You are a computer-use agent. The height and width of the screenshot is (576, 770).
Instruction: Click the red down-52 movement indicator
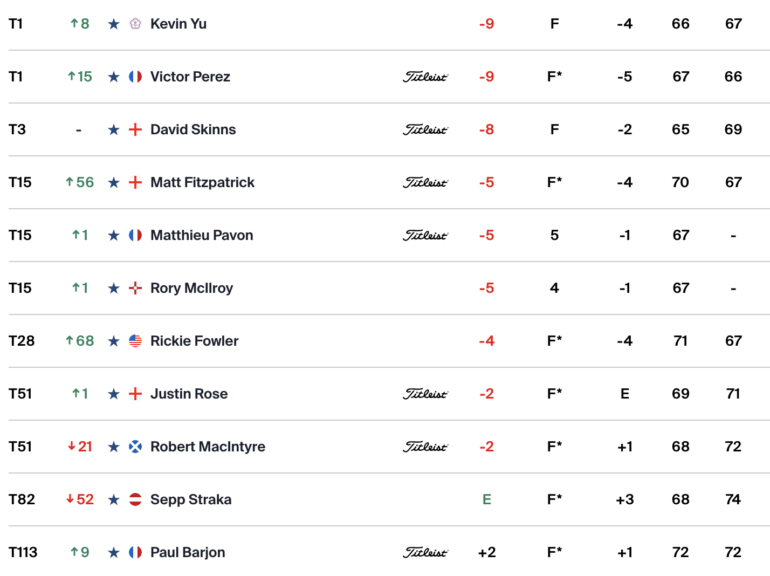(80, 499)
